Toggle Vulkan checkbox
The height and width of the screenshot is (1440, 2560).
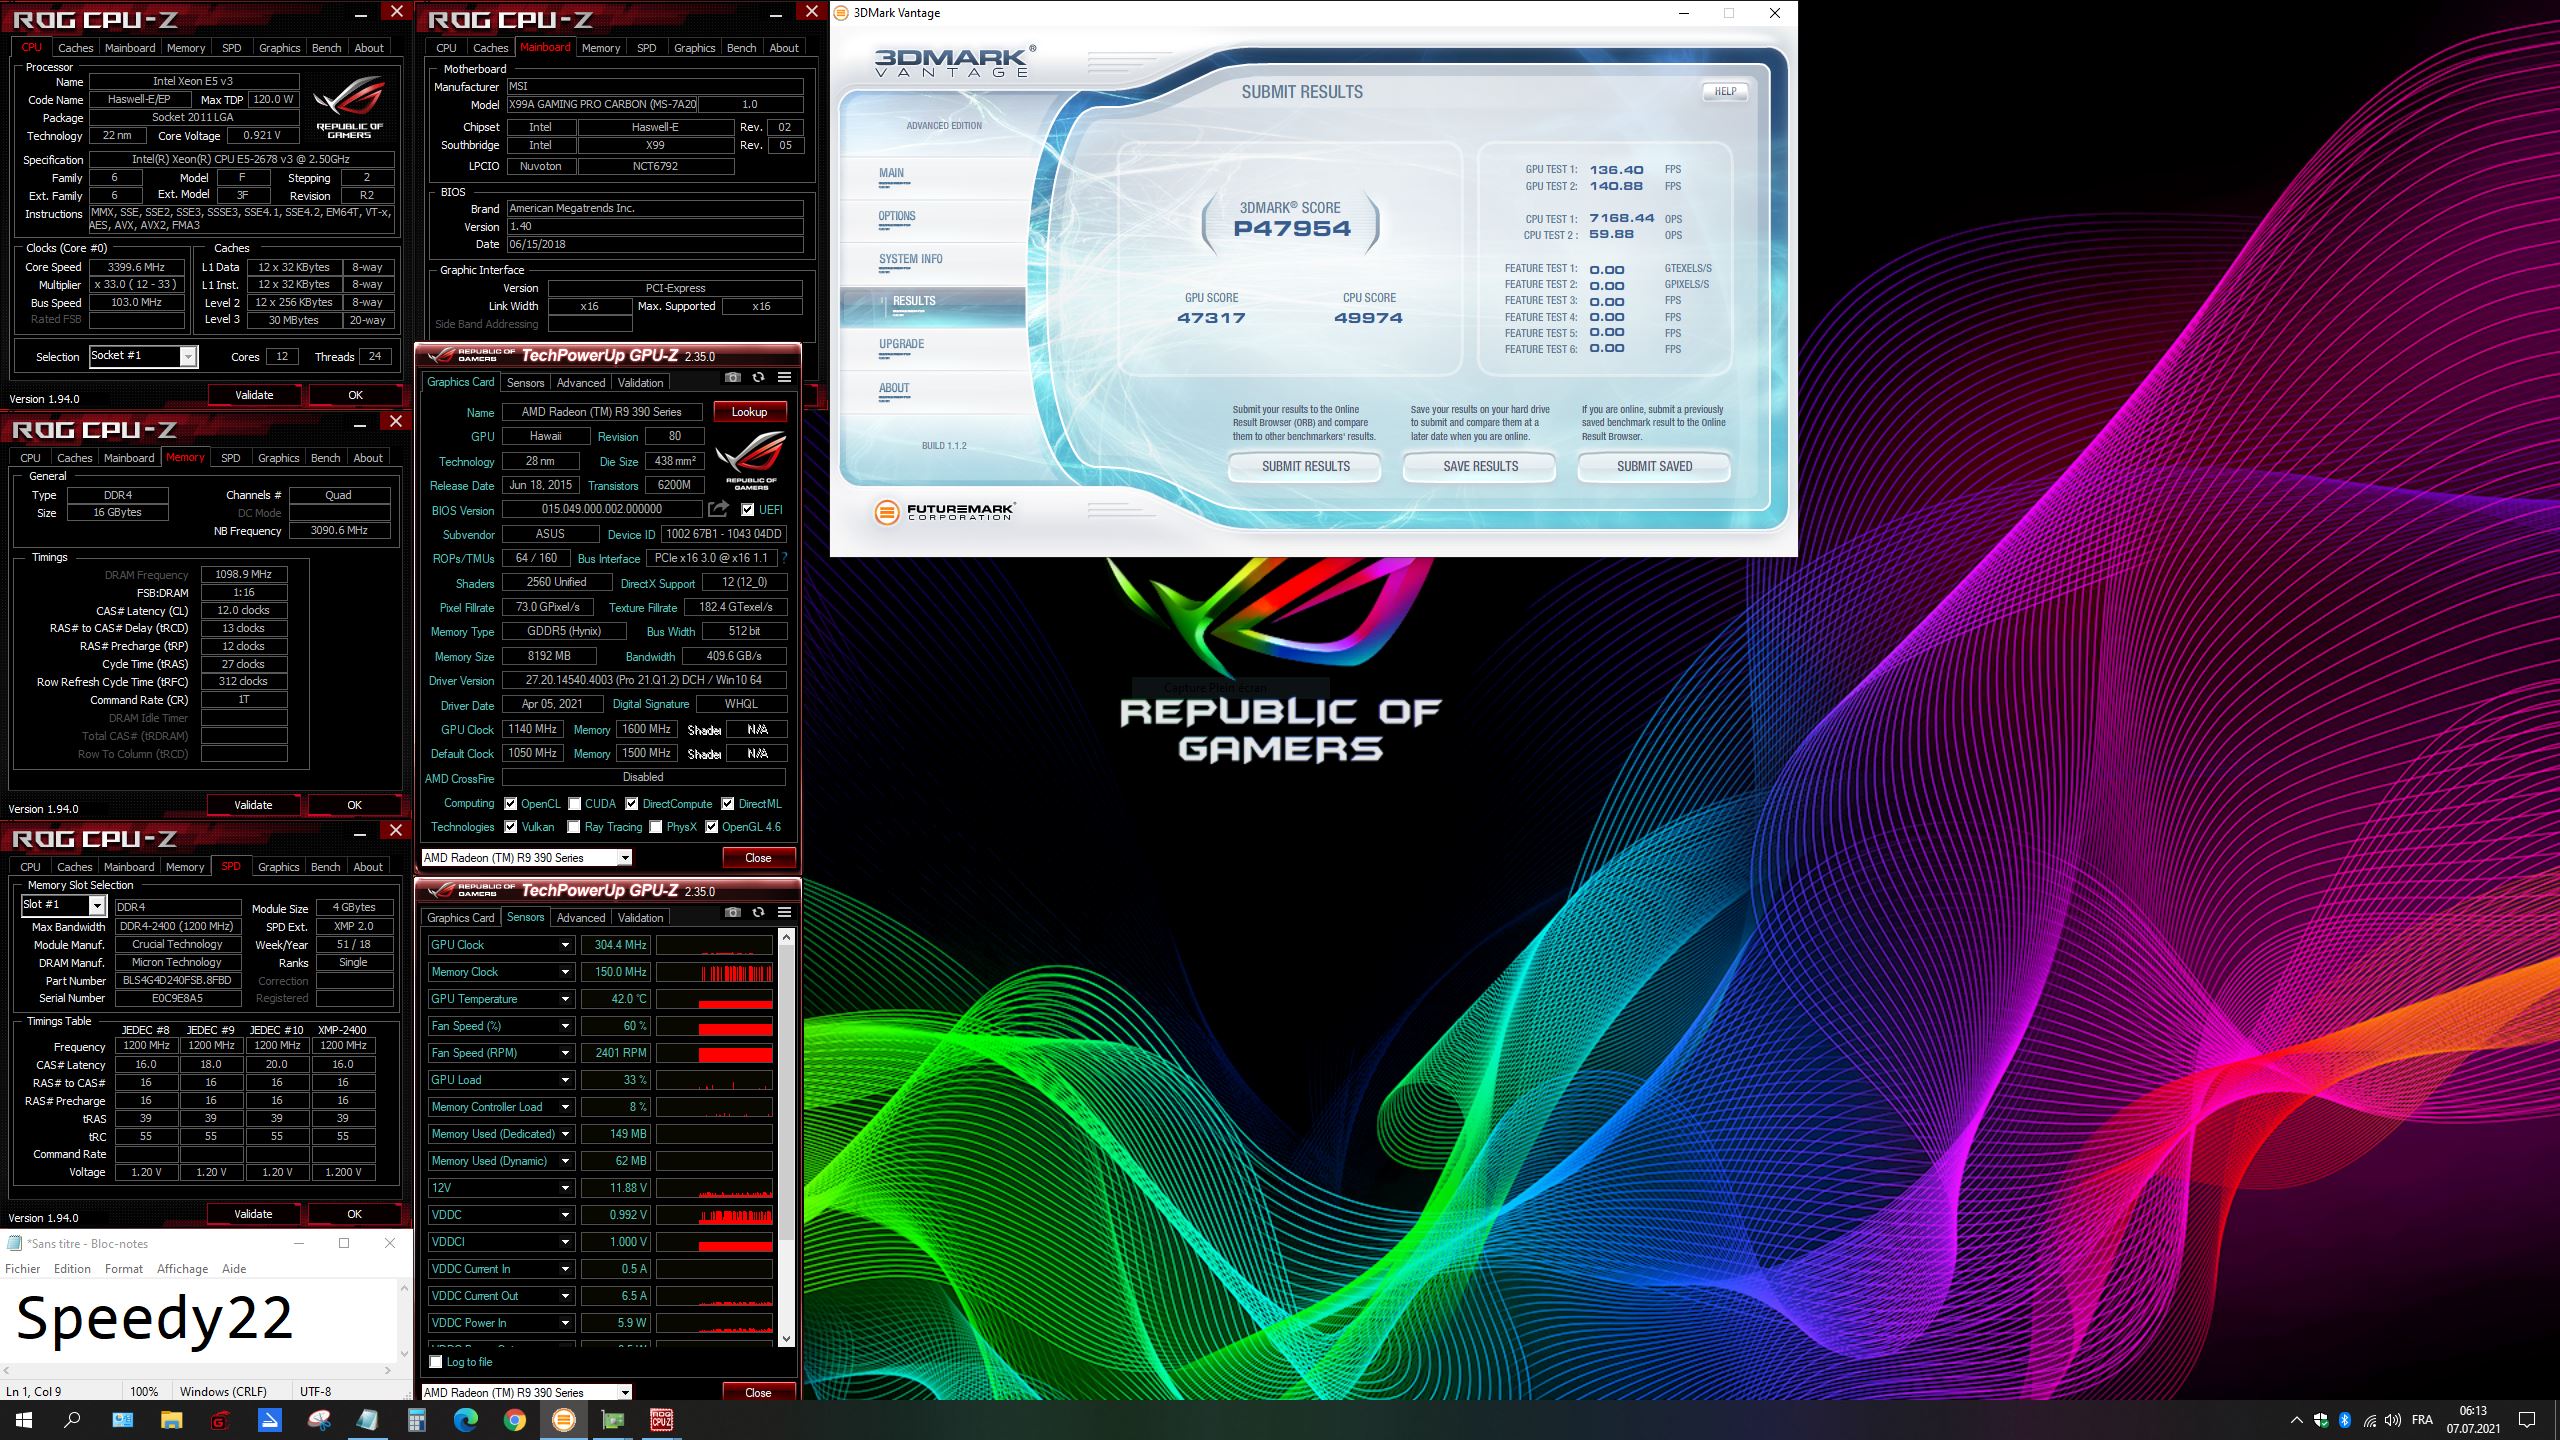511,827
